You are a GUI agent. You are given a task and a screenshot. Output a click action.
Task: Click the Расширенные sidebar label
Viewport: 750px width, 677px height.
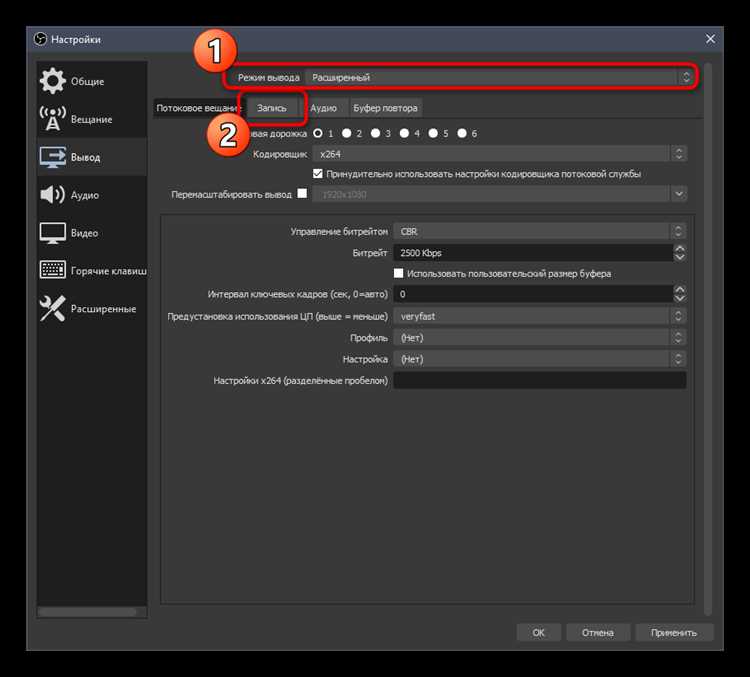(103, 309)
